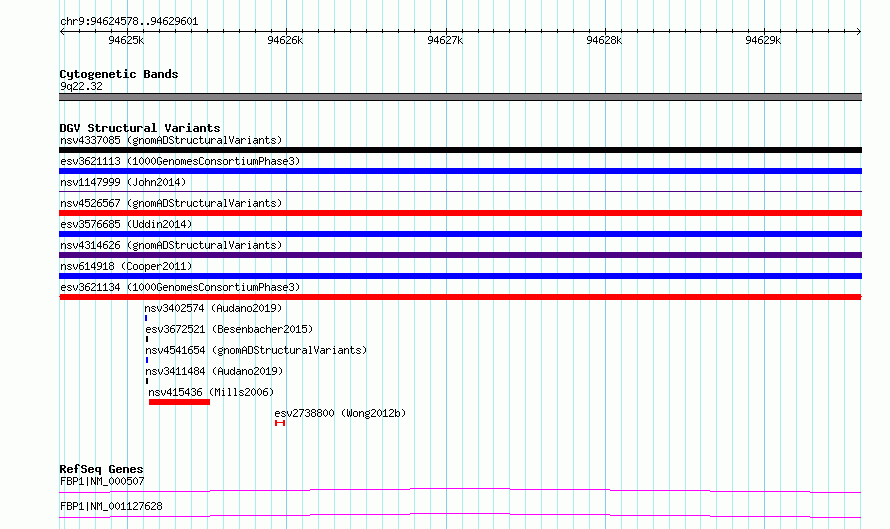Click the esv3672521 Besenbacher2015 black tick
This screenshot has width=890, height=529.
point(147,339)
